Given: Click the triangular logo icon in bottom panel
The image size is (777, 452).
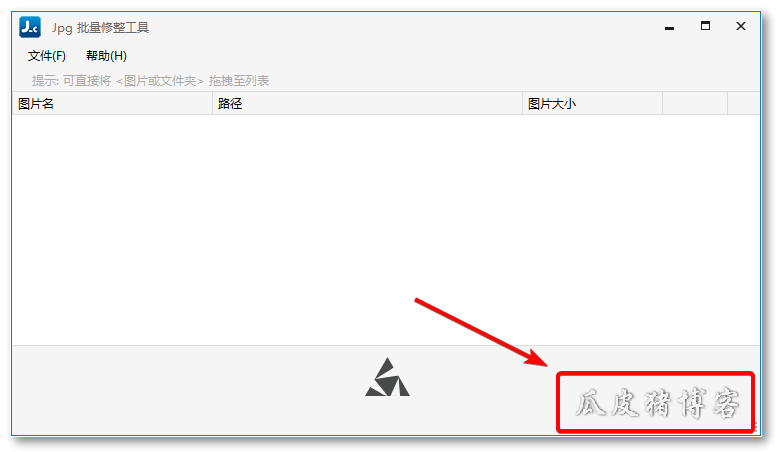Looking at the screenshot, I should [388, 377].
